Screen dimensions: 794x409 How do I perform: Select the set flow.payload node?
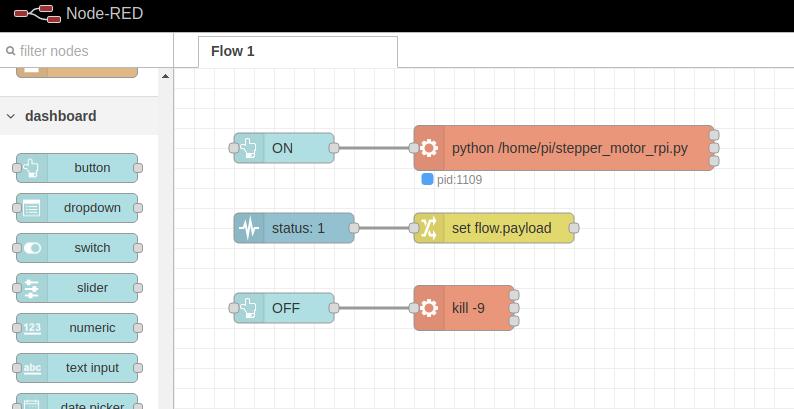(x=494, y=228)
